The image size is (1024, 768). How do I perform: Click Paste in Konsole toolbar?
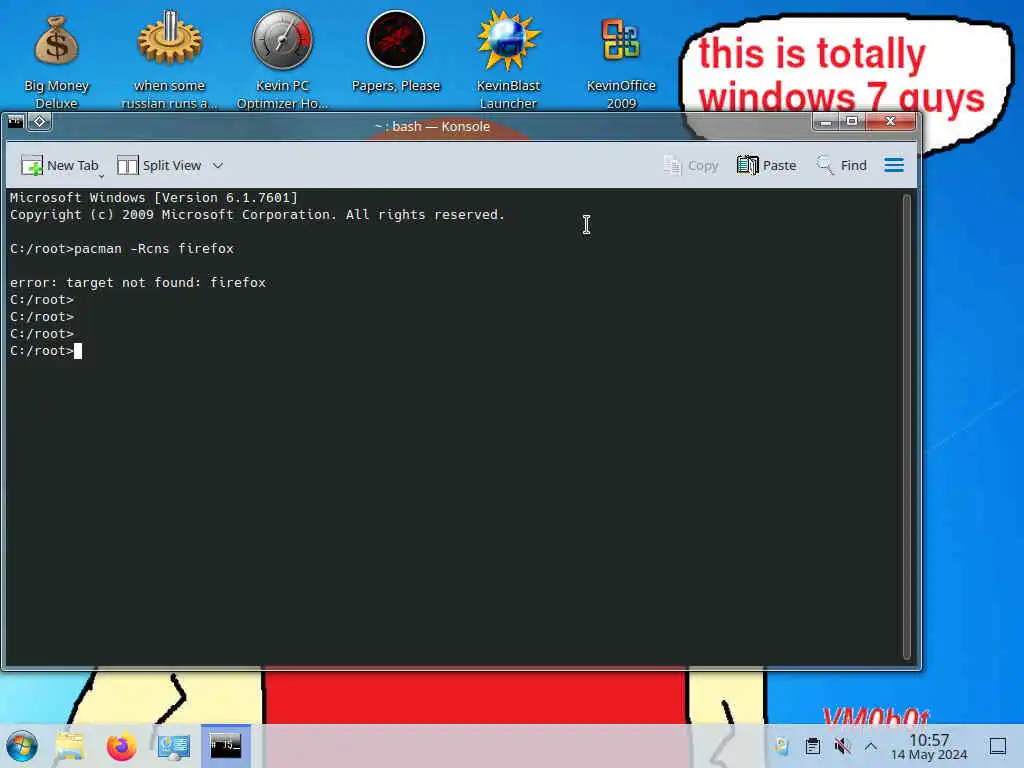click(767, 166)
